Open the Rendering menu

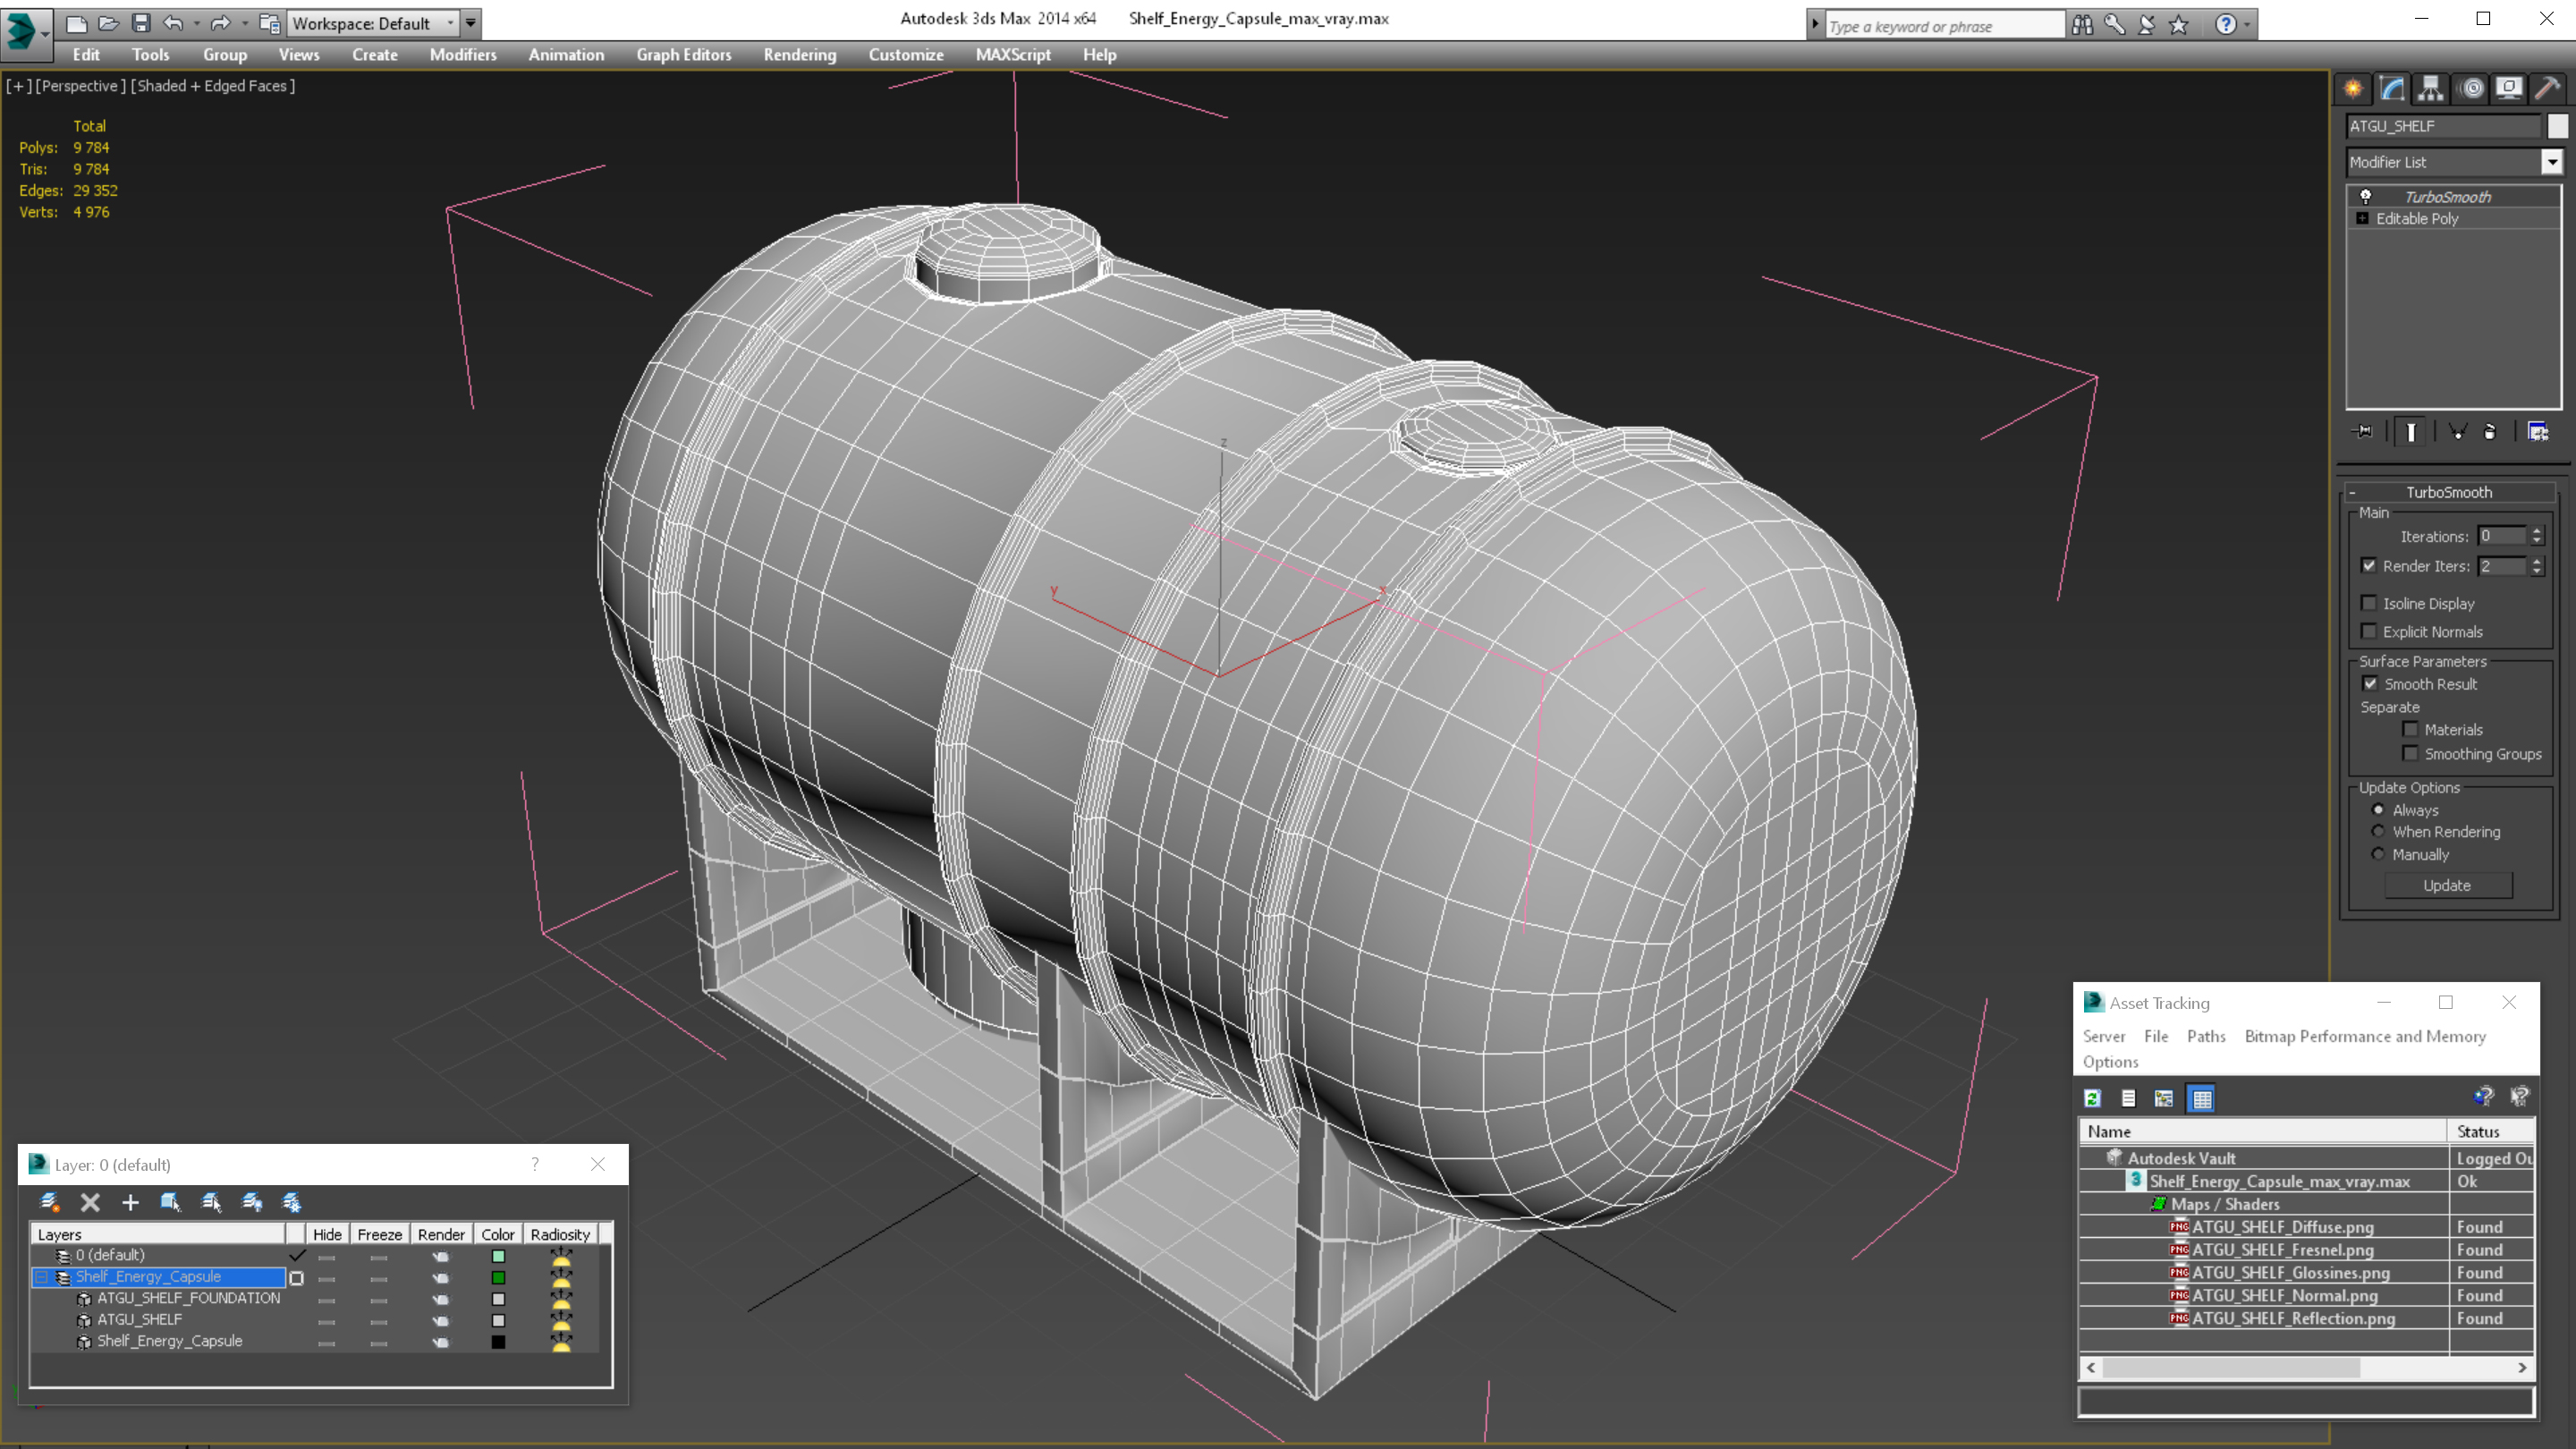tap(799, 55)
